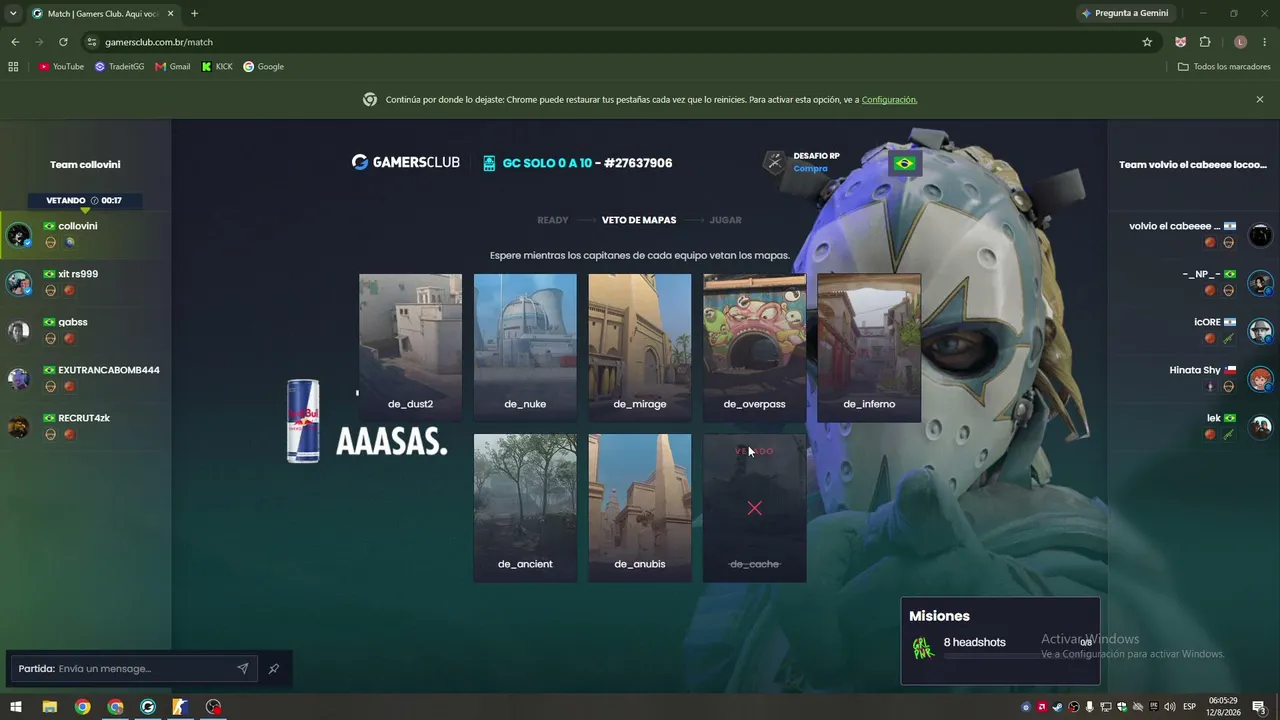The width and height of the screenshot is (1280, 720).
Task: Veto the de_dust2 map card
Action: coord(410,348)
